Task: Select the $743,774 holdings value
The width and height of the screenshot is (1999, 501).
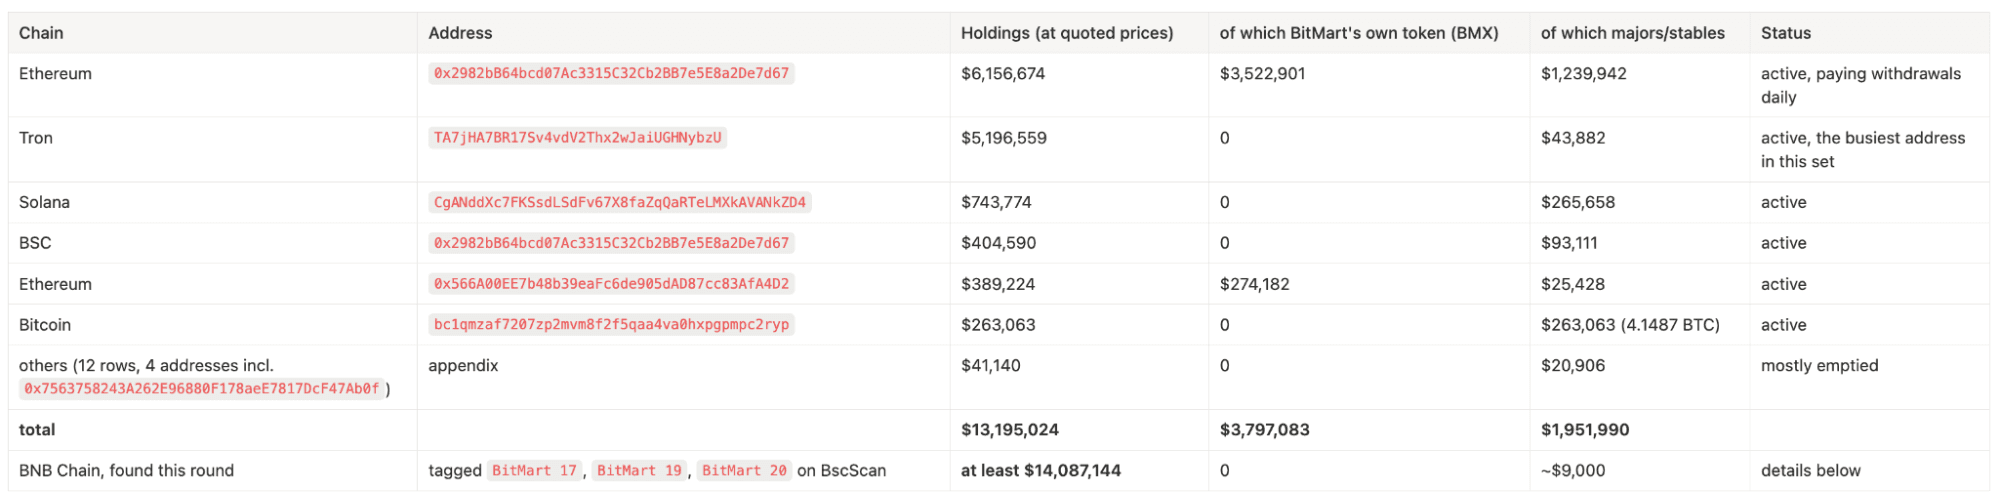Action: [x=997, y=202]
